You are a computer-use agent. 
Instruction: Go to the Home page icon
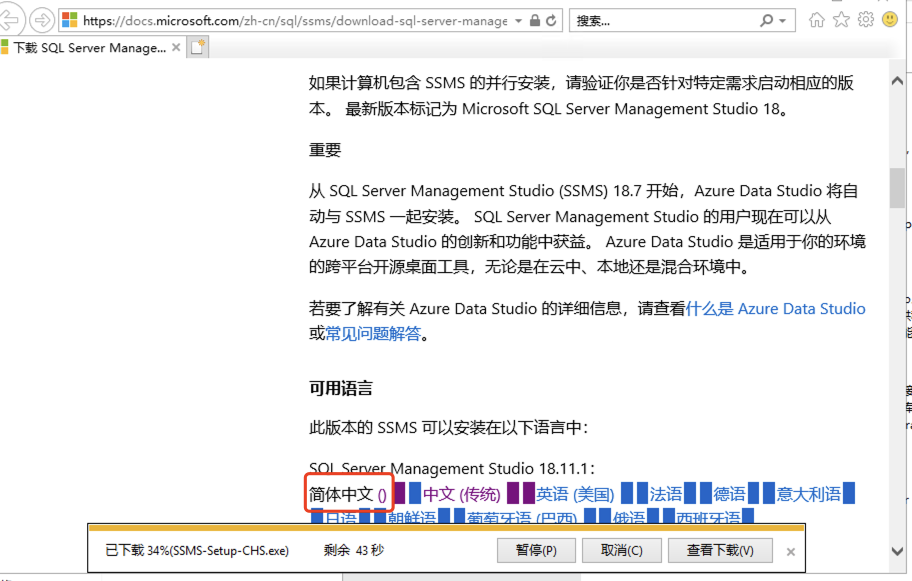point(817,20)
